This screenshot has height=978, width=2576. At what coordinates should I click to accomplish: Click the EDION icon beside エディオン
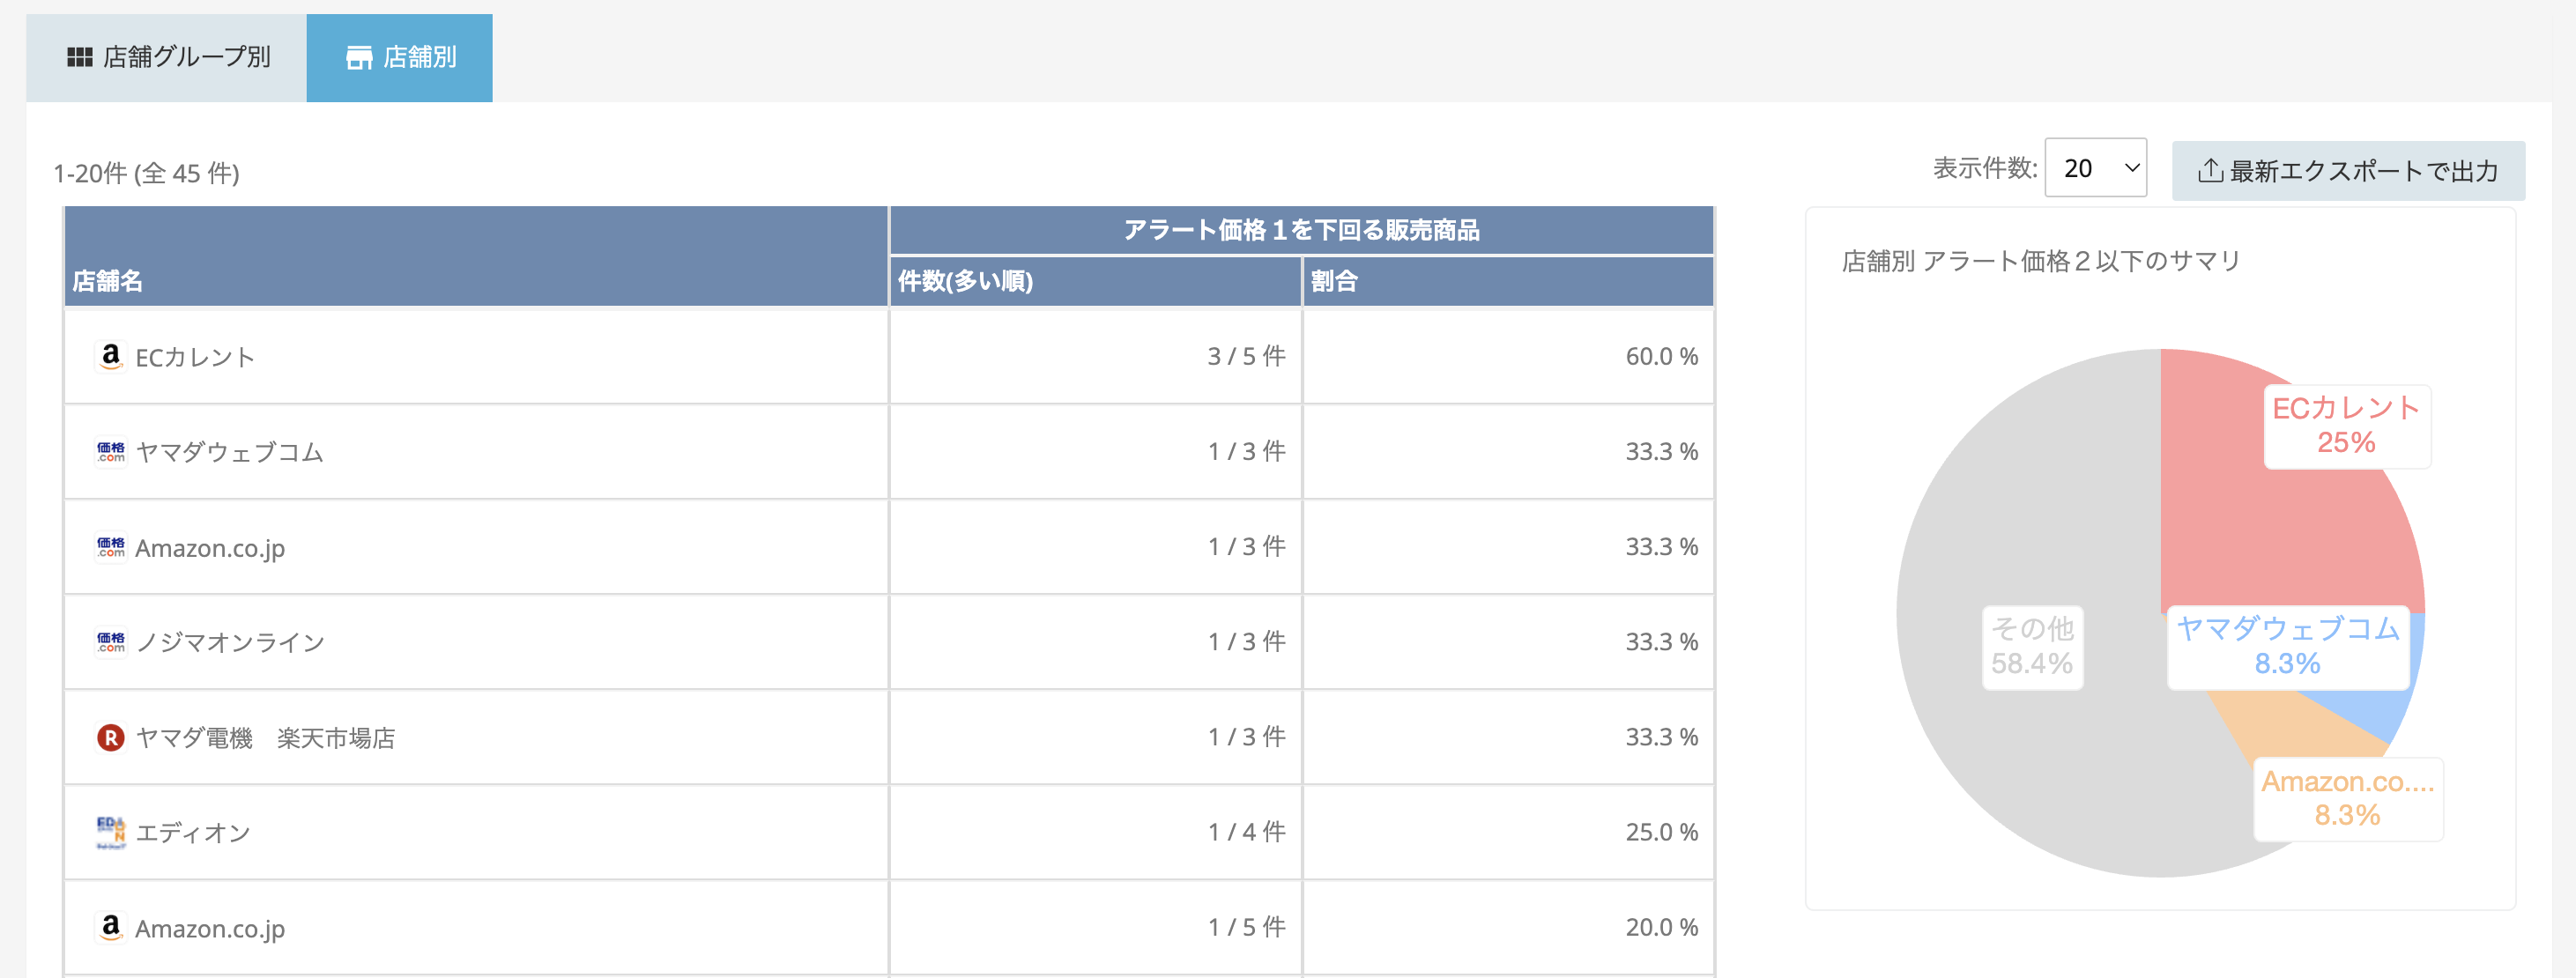[x=111, y=832]
